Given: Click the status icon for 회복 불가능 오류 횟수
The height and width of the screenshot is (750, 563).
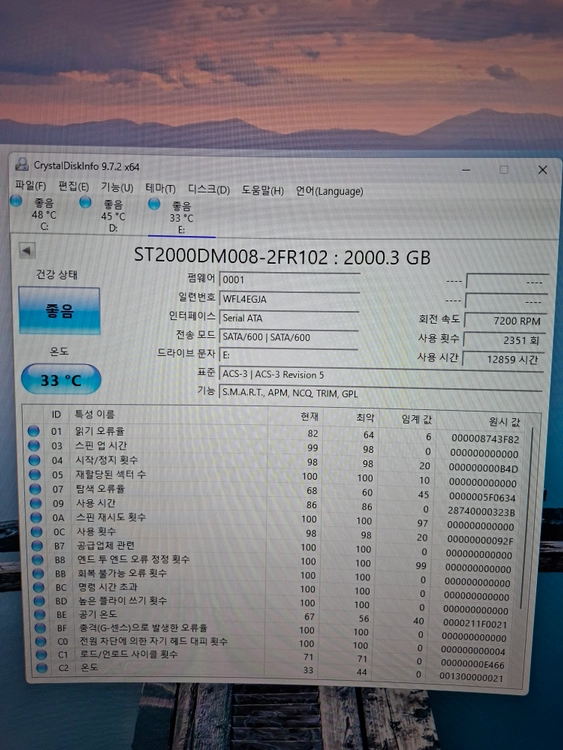Looking at the screenshot, I should (38, 573).
